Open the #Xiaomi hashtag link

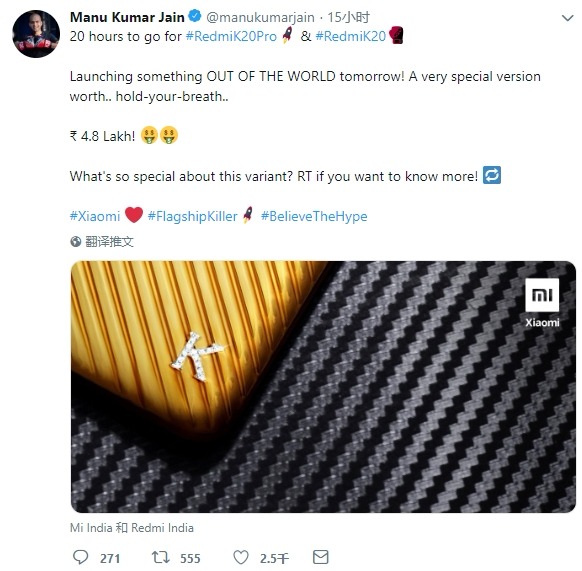95,216
